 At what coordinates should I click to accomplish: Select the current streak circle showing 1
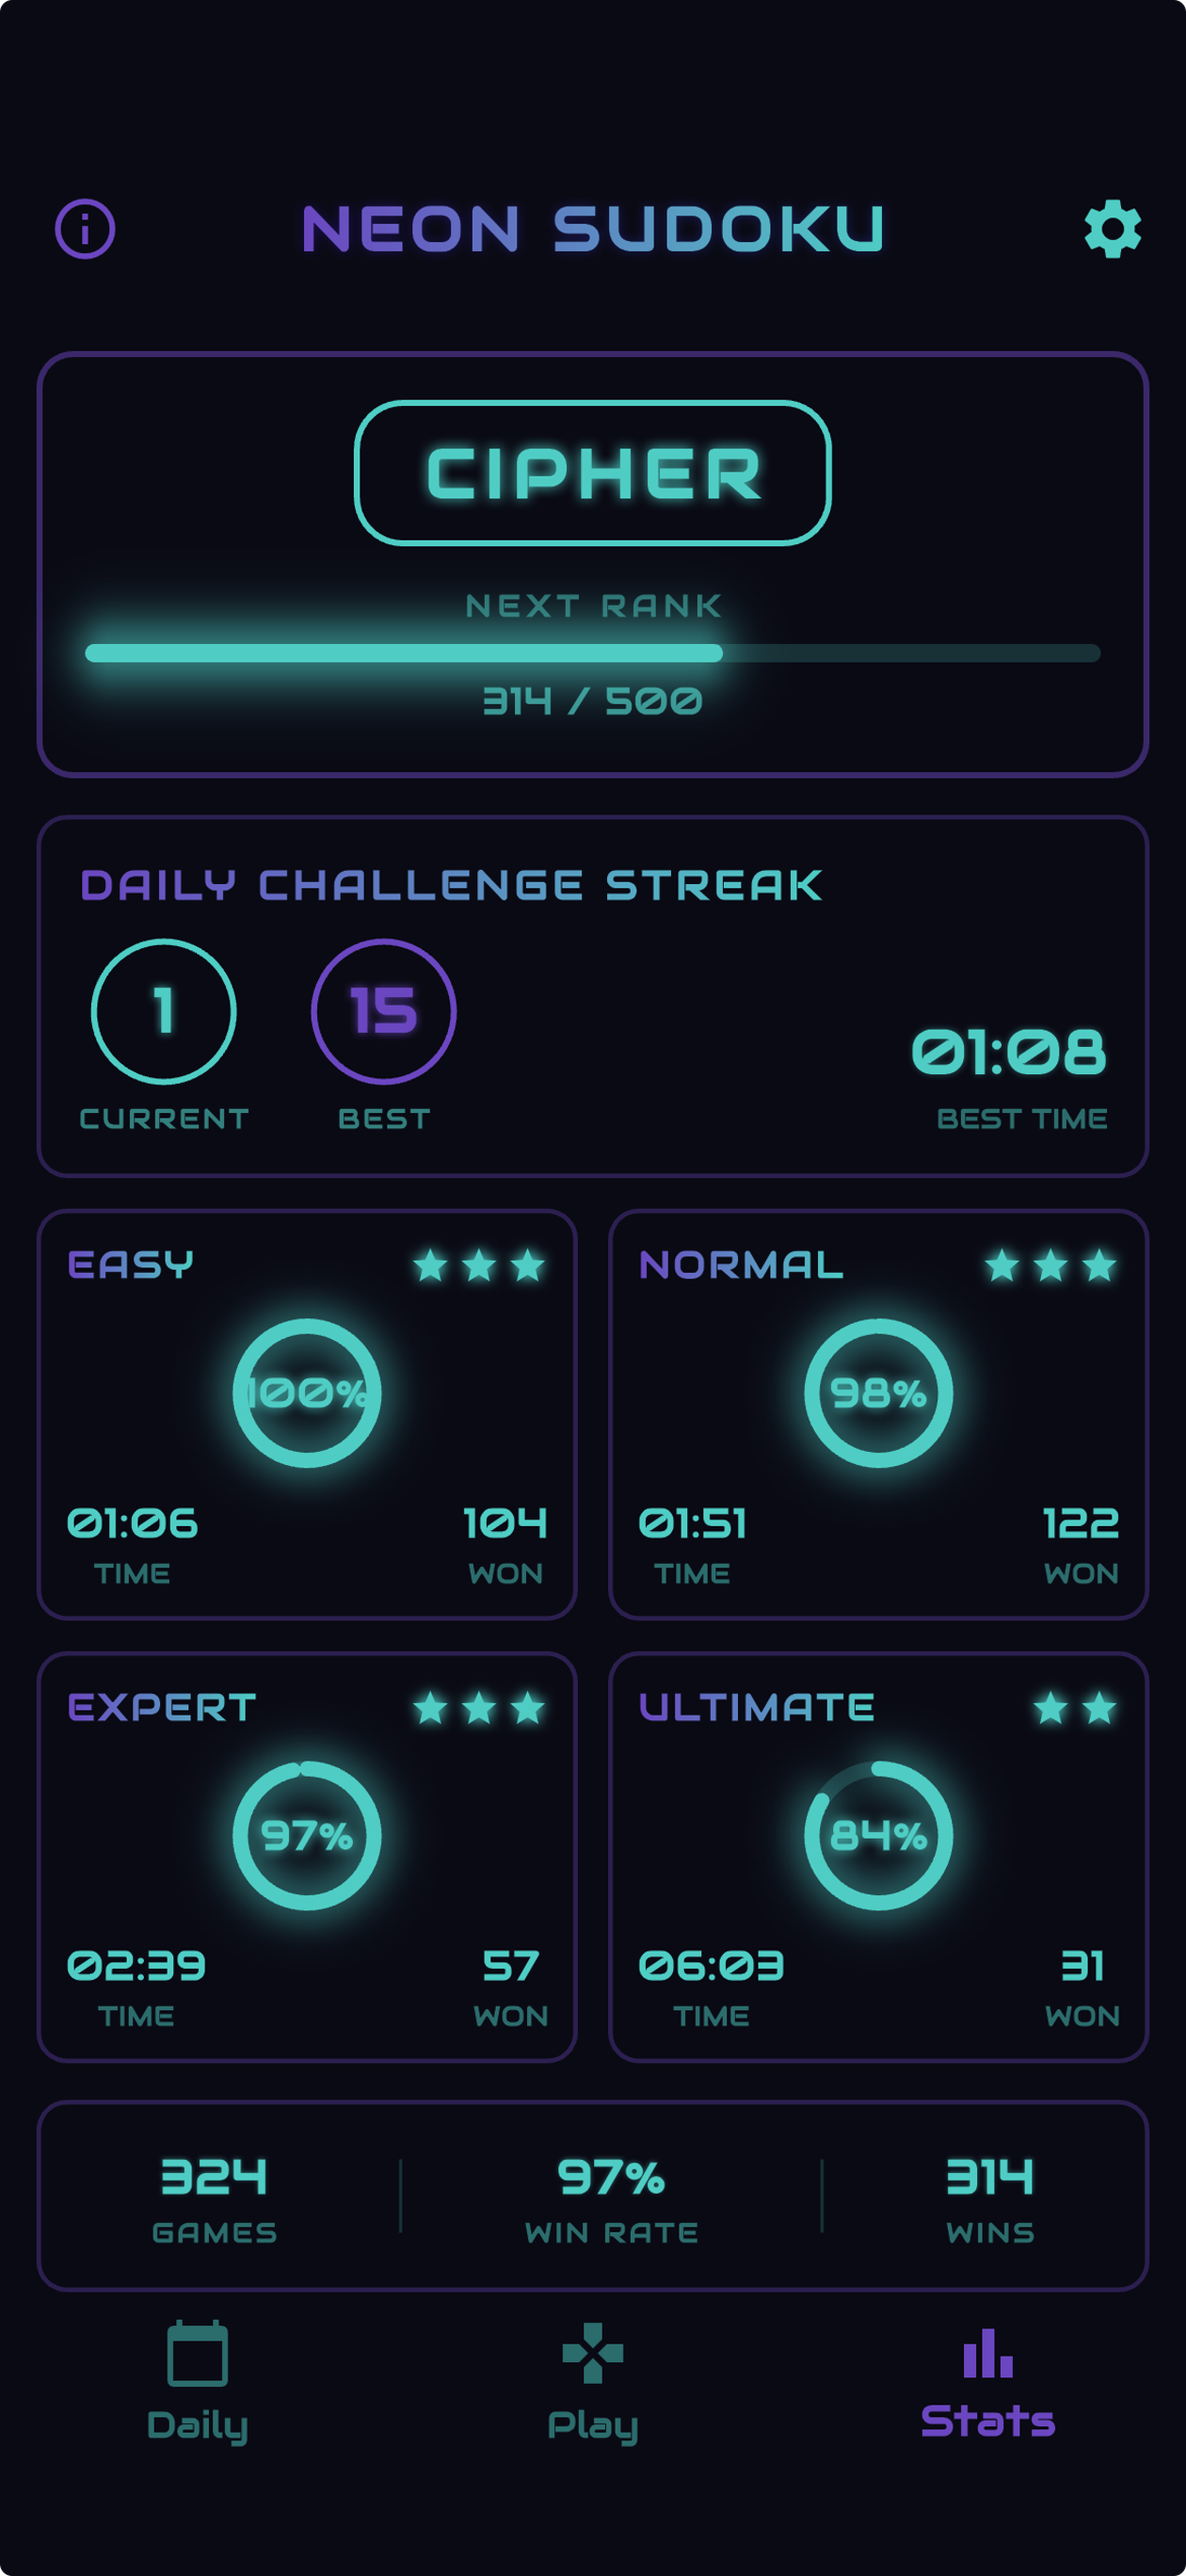[164, 1011]
